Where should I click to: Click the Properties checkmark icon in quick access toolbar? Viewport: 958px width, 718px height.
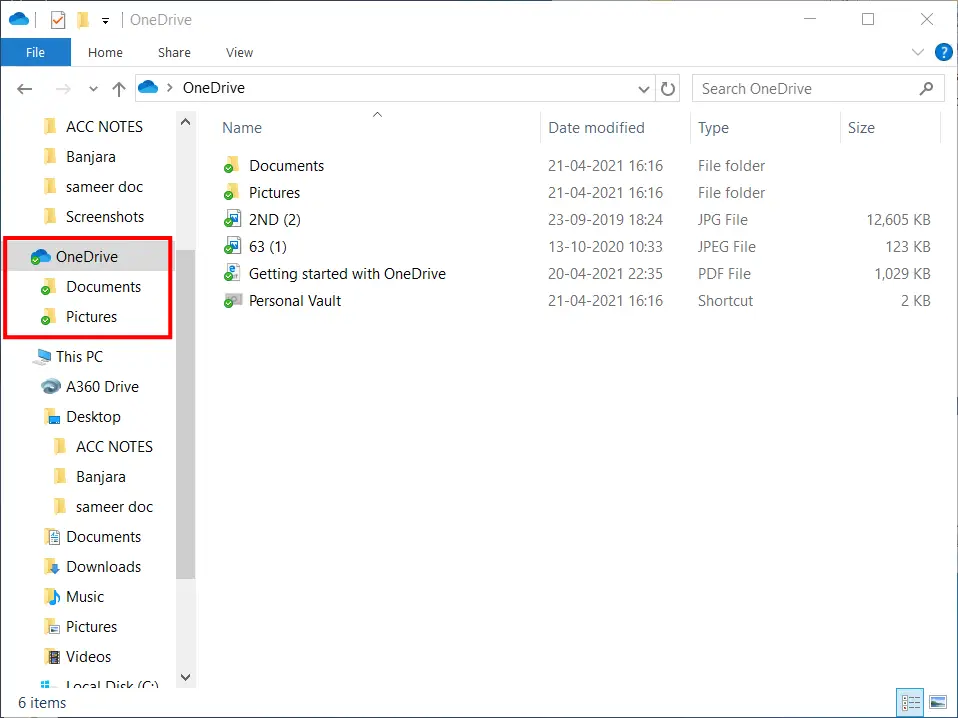58,20
